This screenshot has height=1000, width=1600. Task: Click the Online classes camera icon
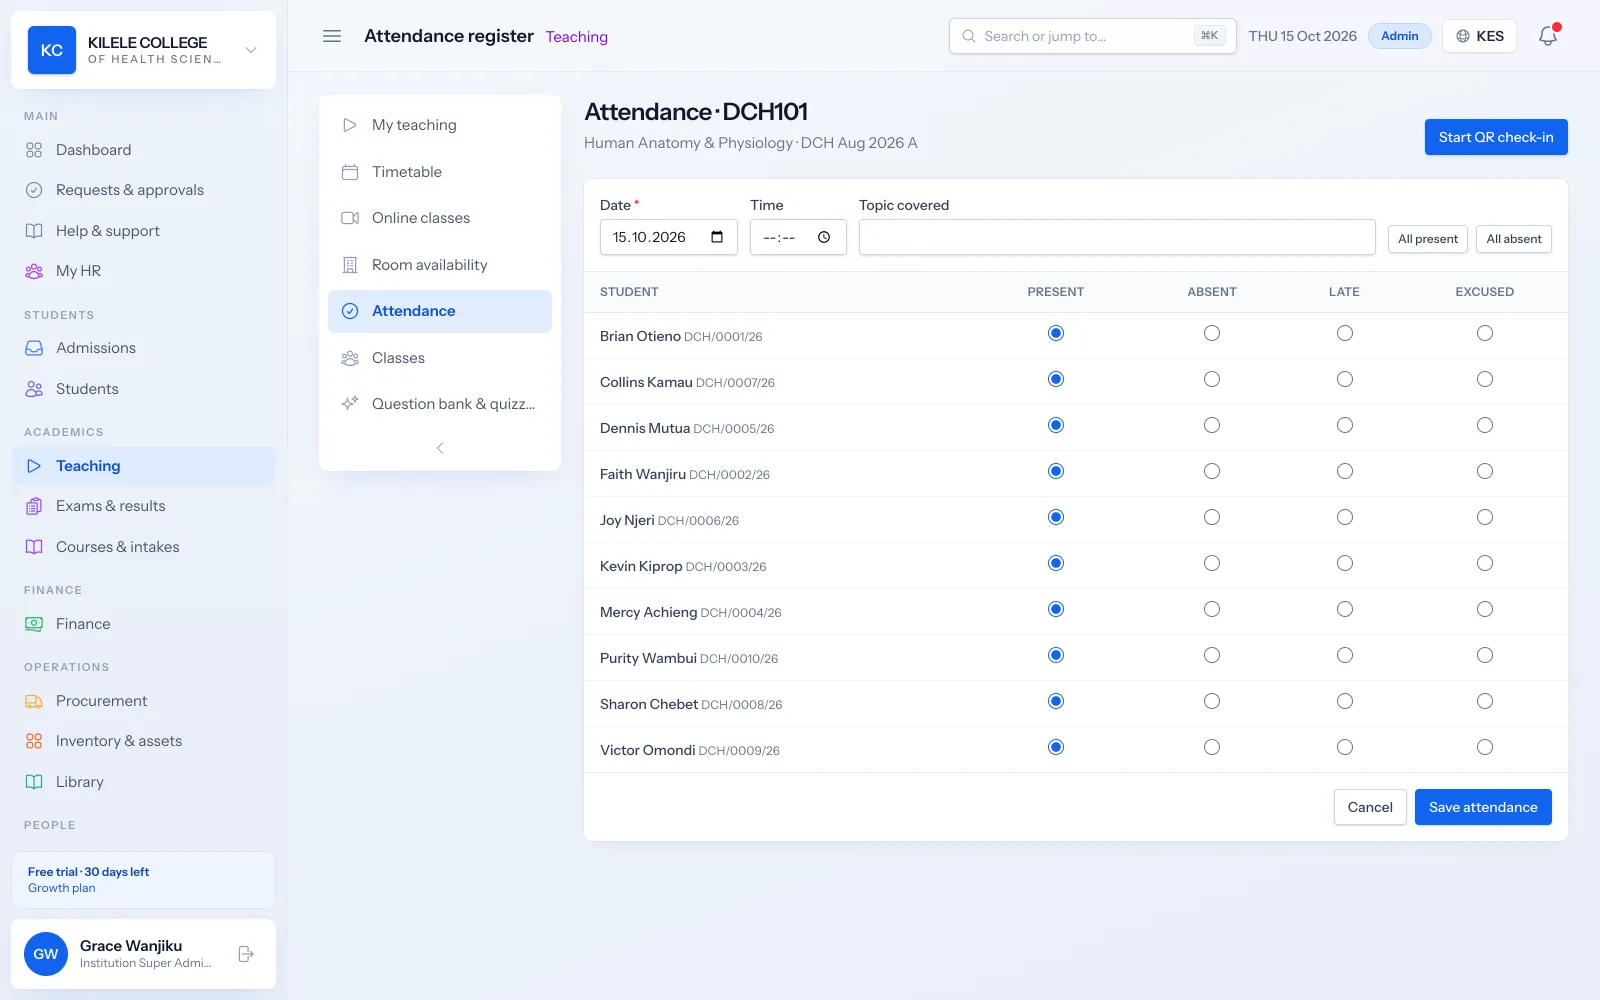point(350,218)
